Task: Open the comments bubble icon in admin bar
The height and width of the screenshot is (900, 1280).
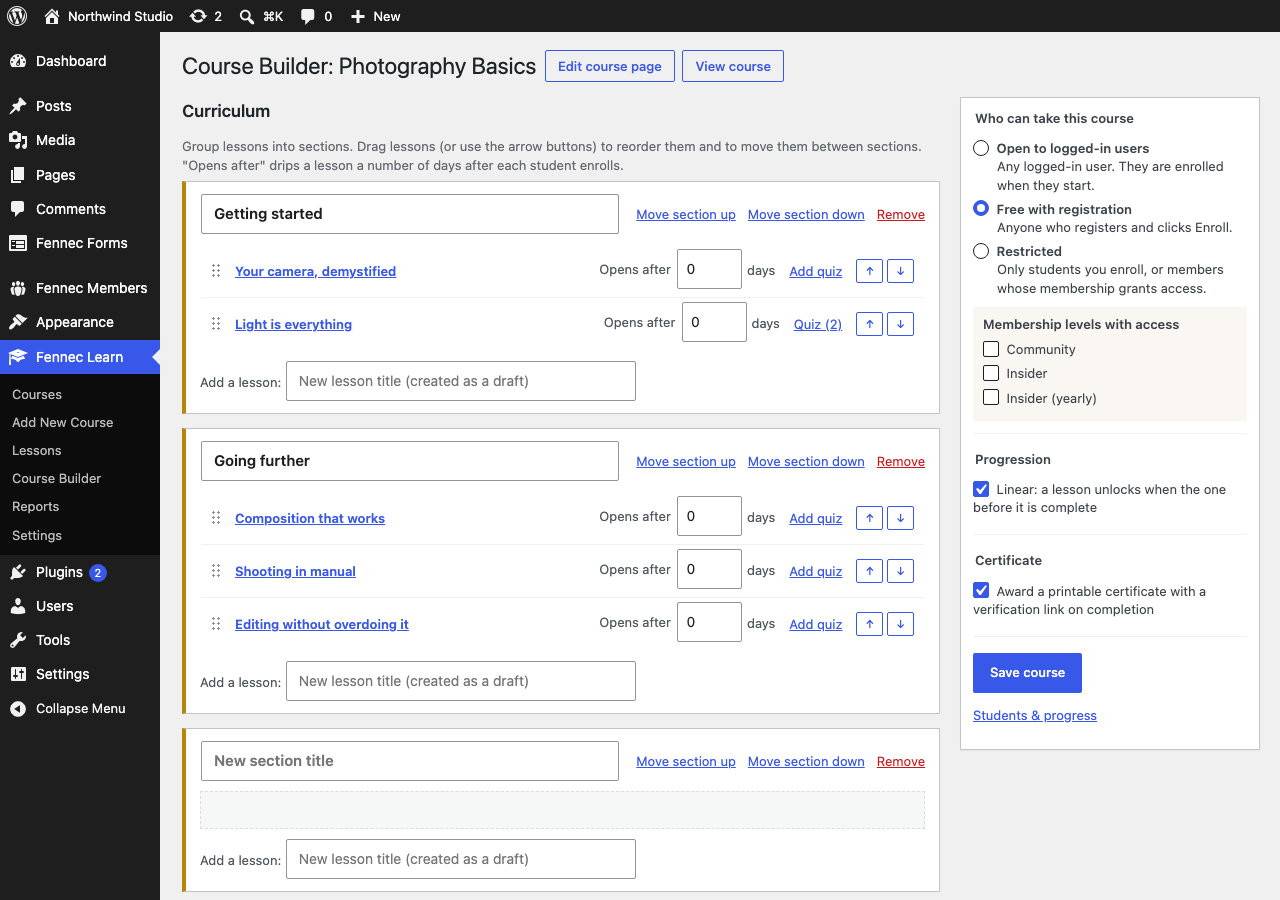Action: tap(308, 16)
